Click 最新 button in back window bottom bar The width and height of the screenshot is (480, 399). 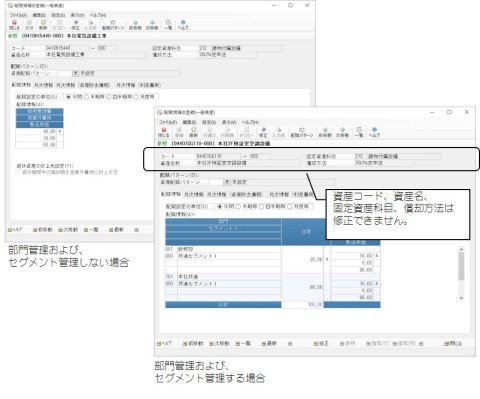pos(116,230)
